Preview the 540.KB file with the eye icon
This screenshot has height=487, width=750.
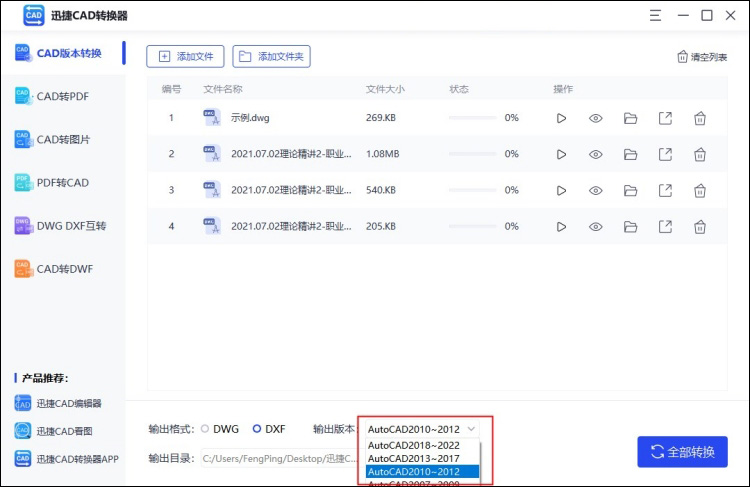(596, 191)
